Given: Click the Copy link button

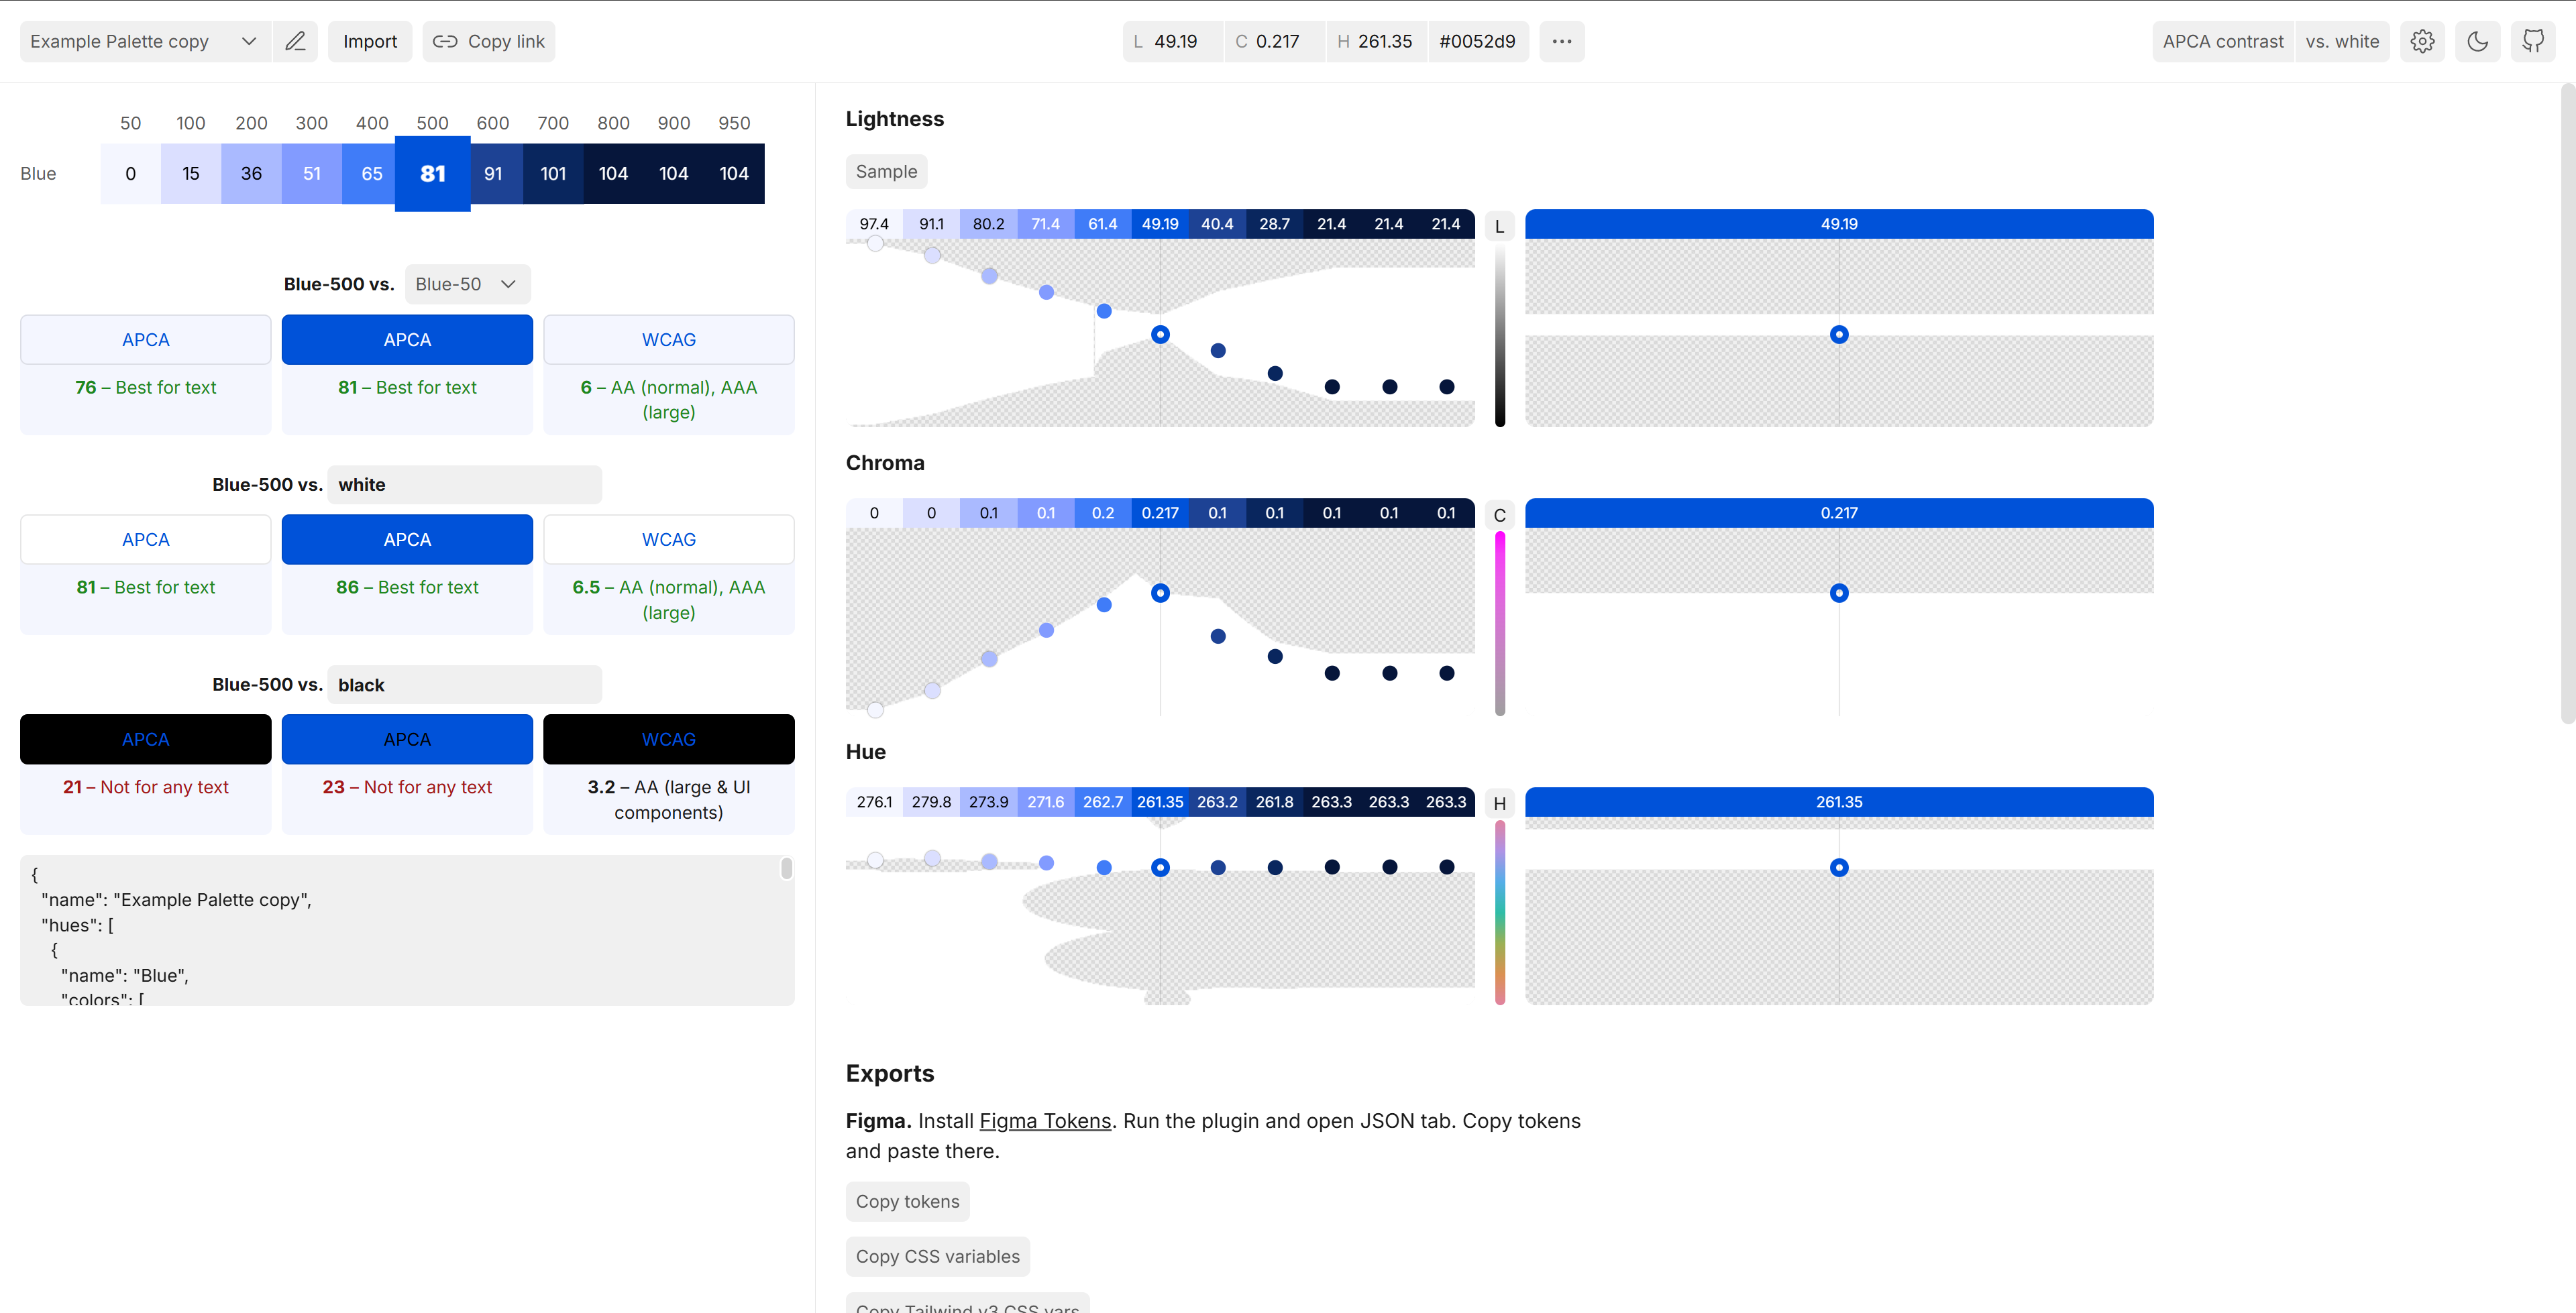Looking at the screenshot, I should (489, 41).
